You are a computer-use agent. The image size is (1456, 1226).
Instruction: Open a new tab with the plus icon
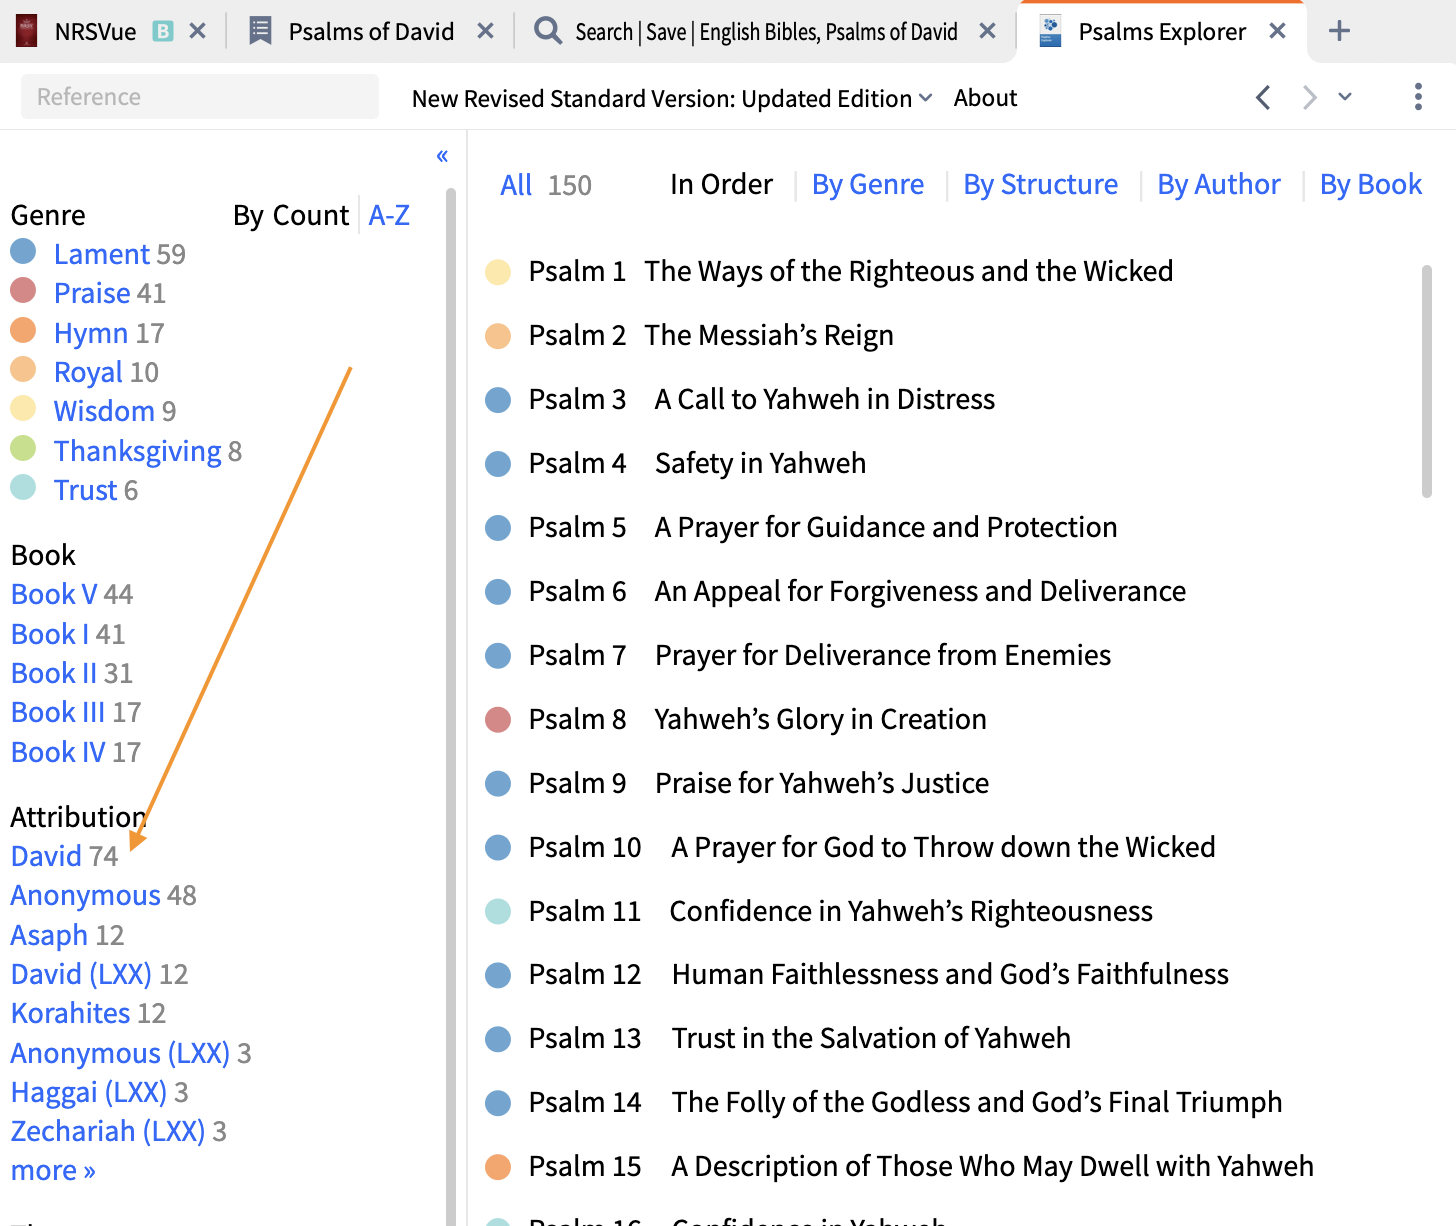click(1339, 30)
